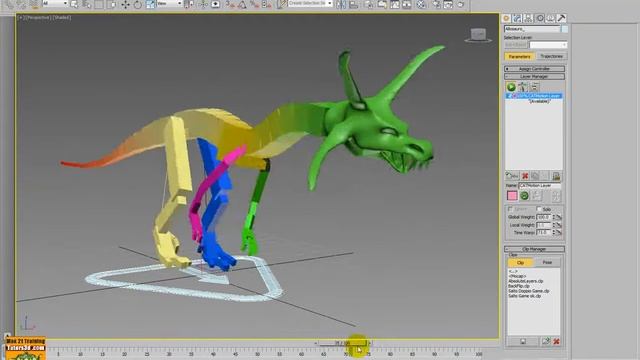Click the green Setup/Animation mode toggle button
This screenshot has width=640, height=360.
pyautogui.click(x=511, y=87)
